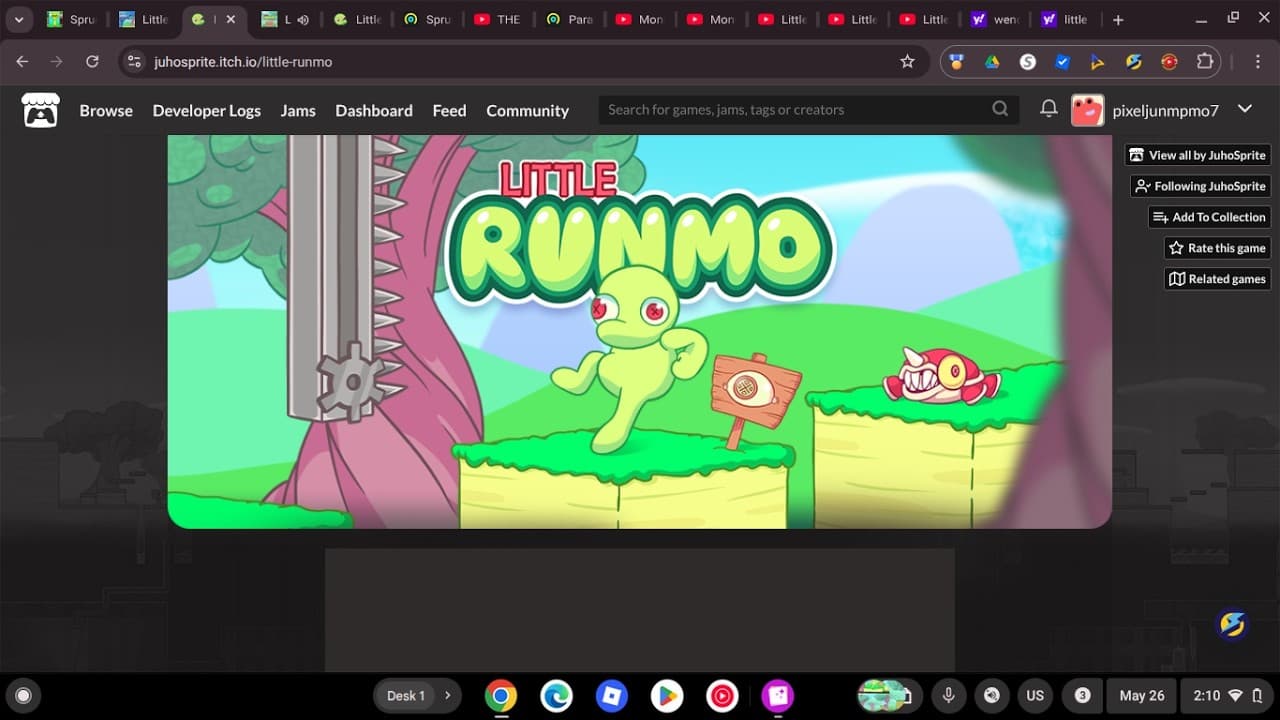Open a new browser tab
Viewport: 1280px width, 720px height.
coord(1118,19)
